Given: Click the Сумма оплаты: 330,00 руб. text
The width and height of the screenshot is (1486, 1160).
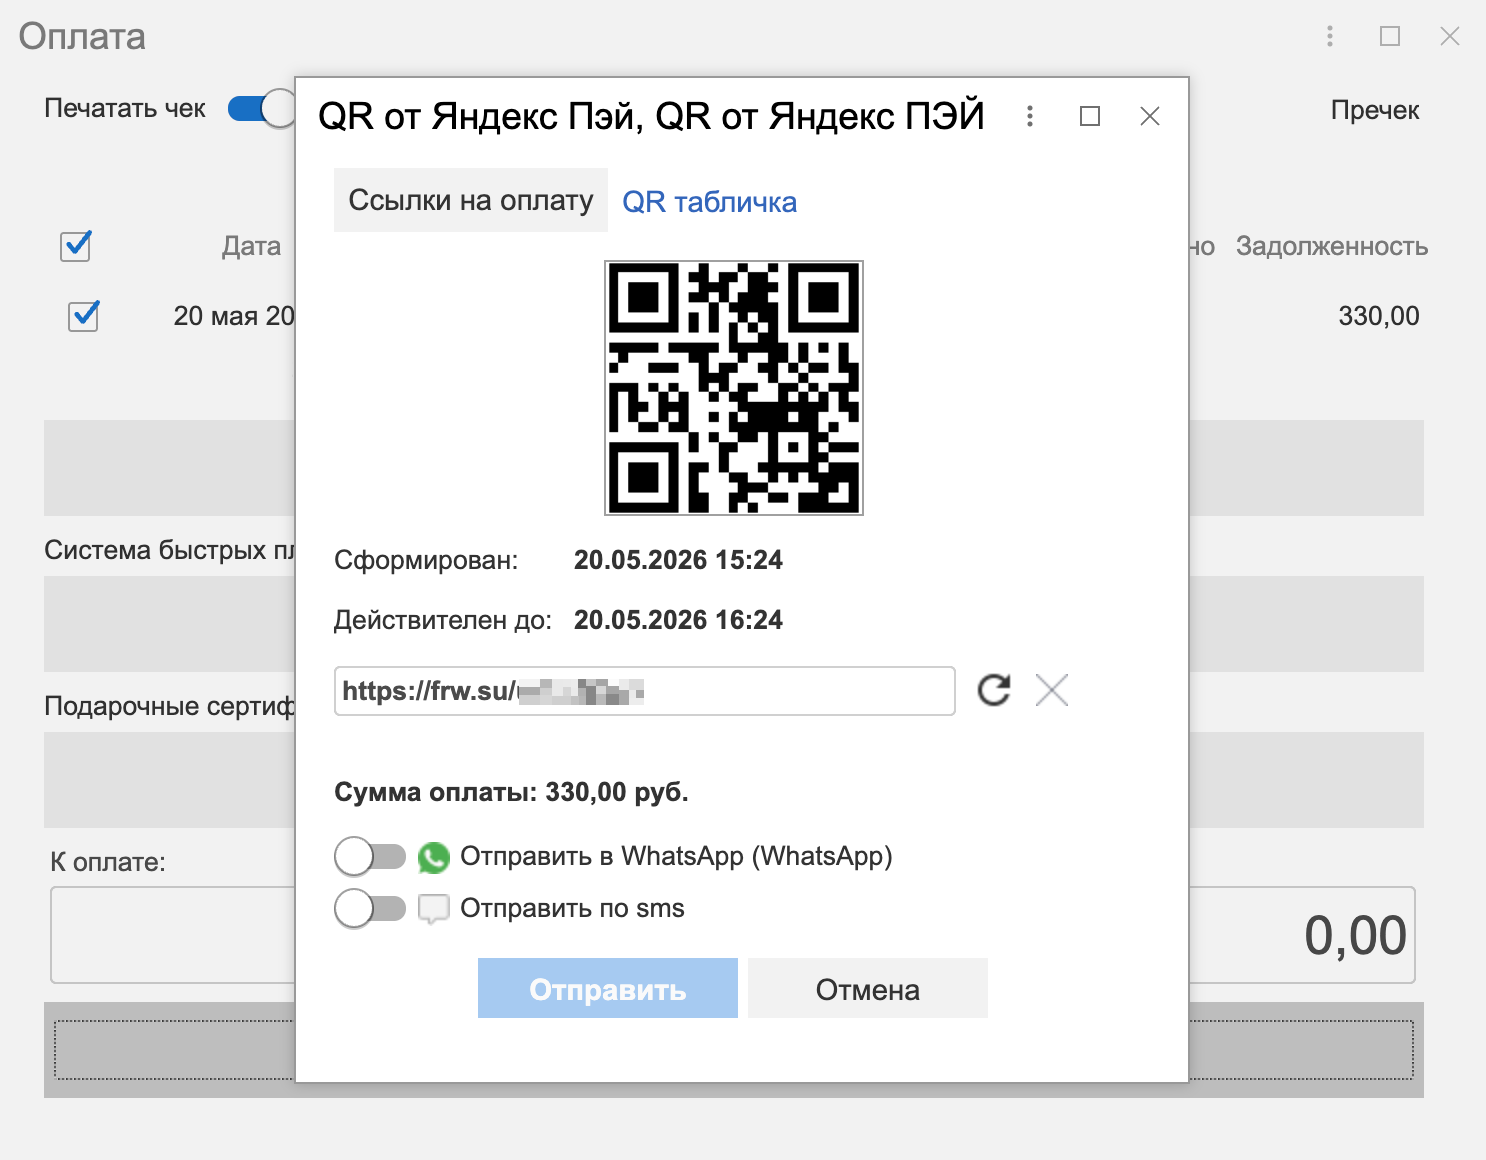Looking at the screenshot, I should 511,792.
